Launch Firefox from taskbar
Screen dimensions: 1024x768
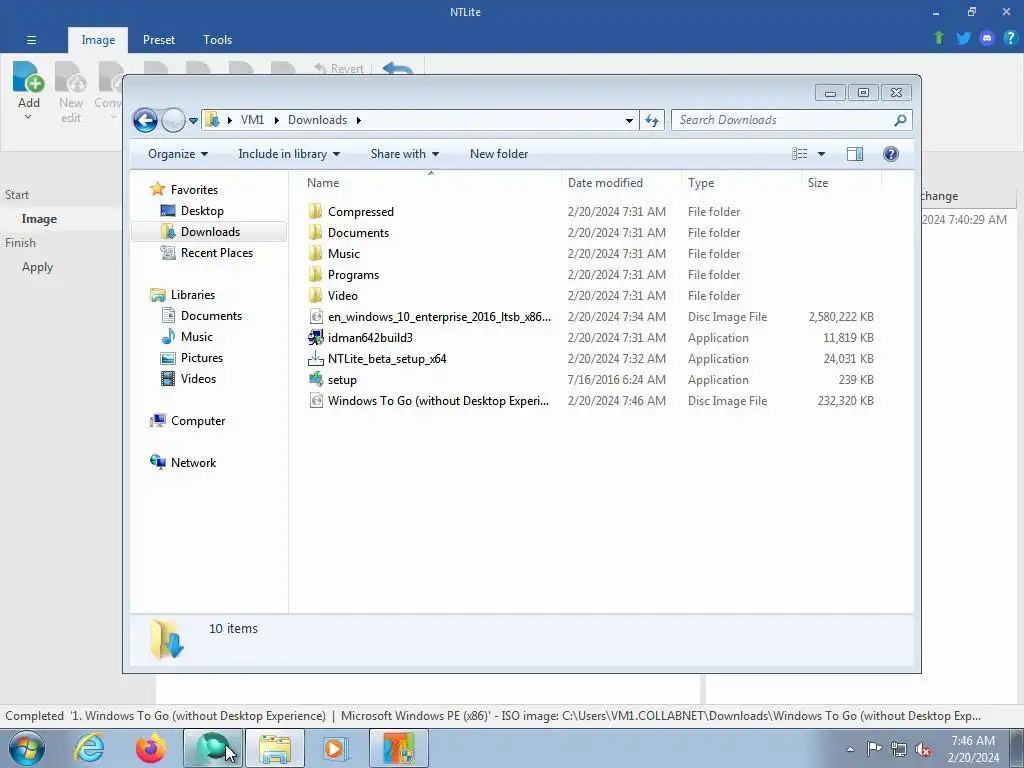(150, 748)
